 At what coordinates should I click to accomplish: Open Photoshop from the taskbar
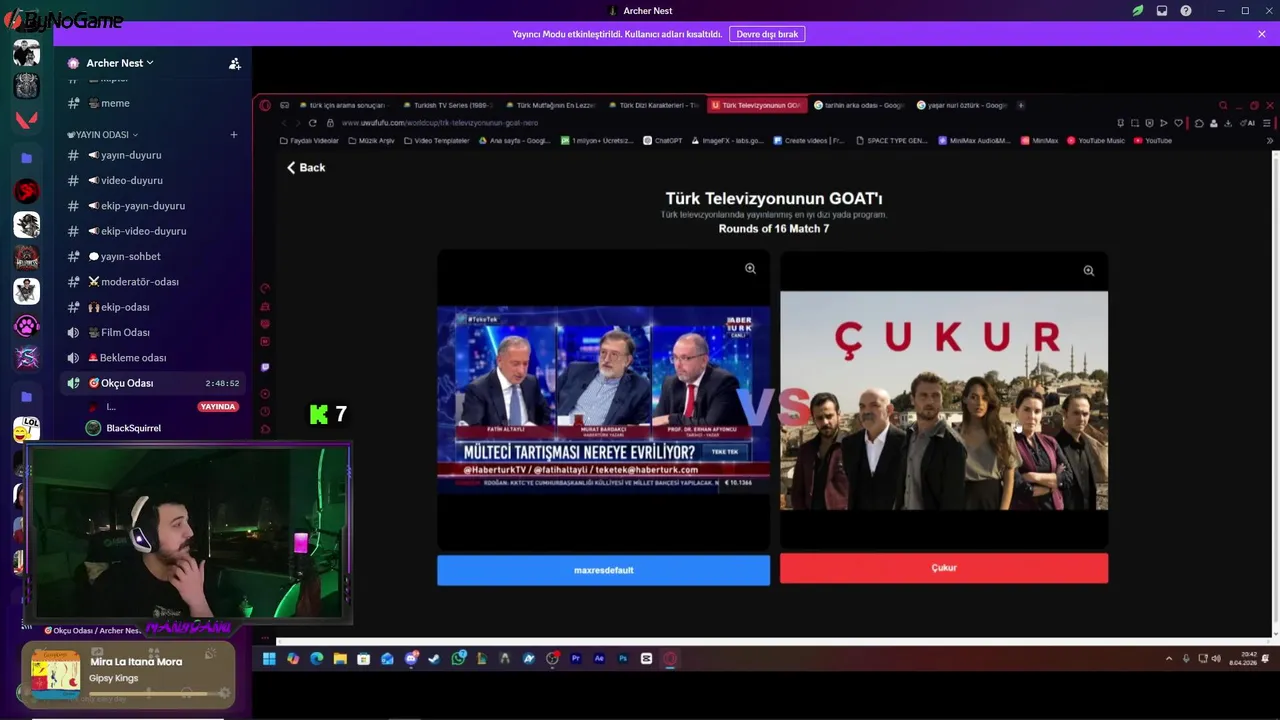[623, 659]
